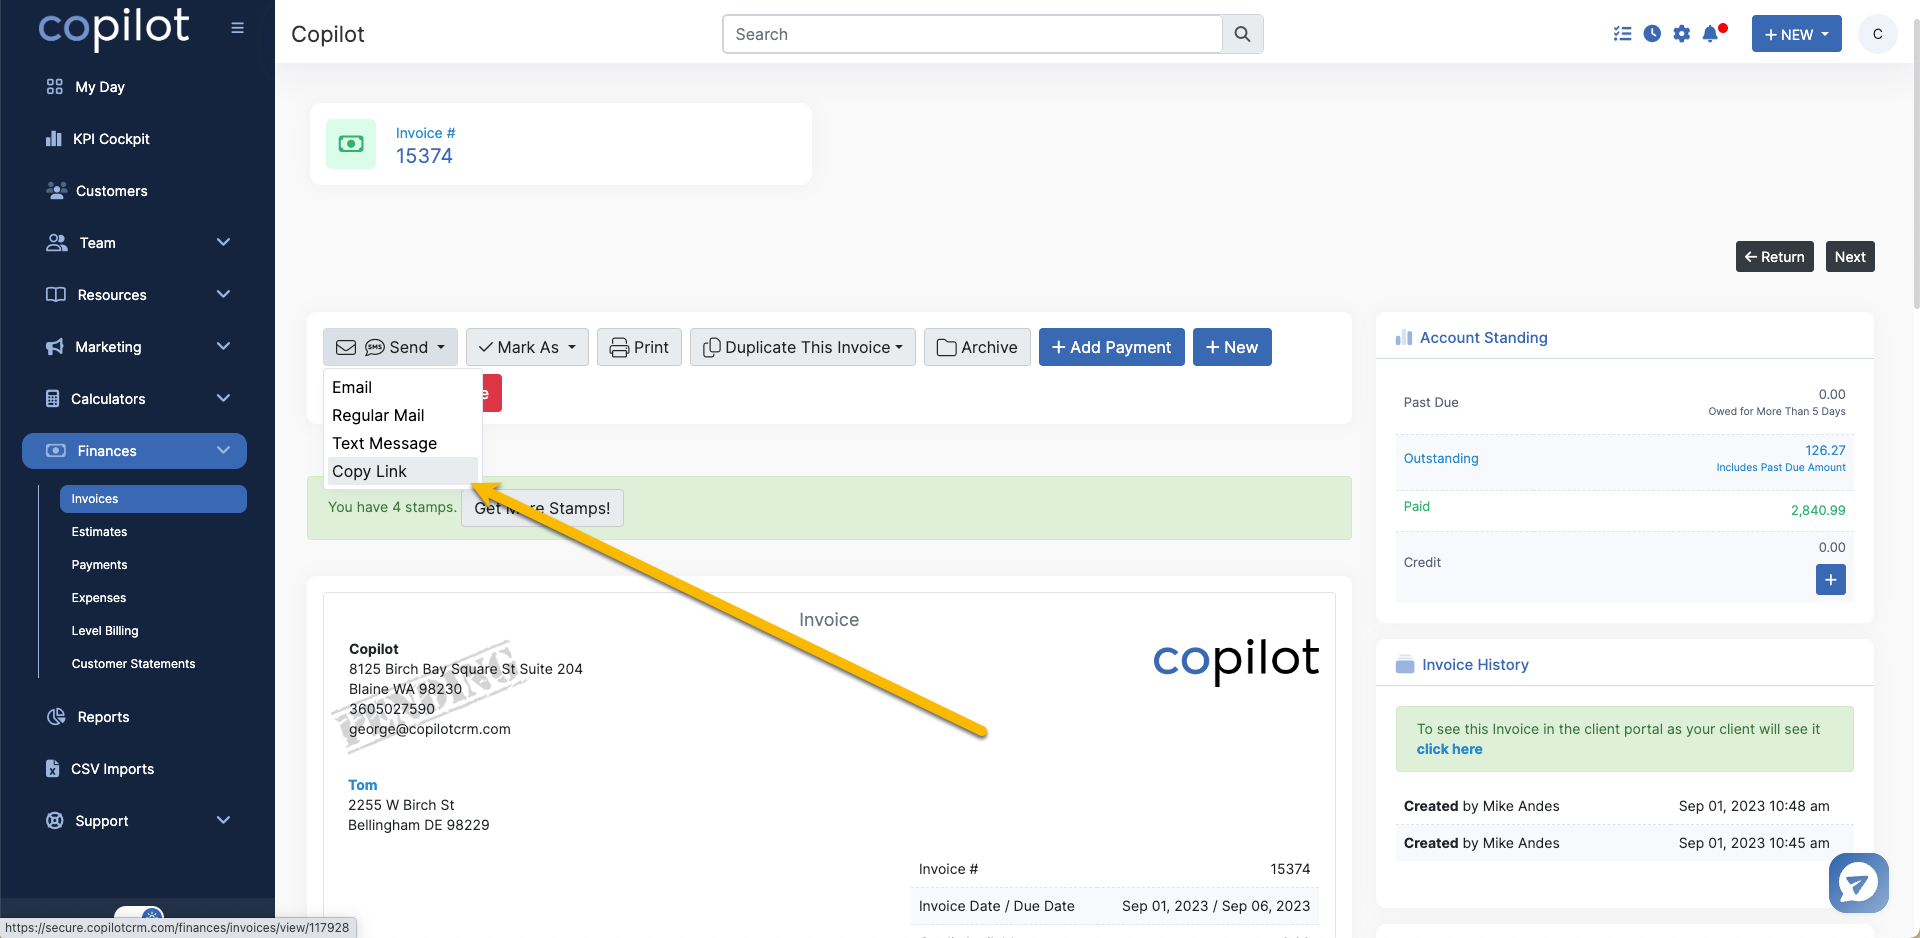Add credit with plus button
1920x938 pixels.
pos(1830,580)
